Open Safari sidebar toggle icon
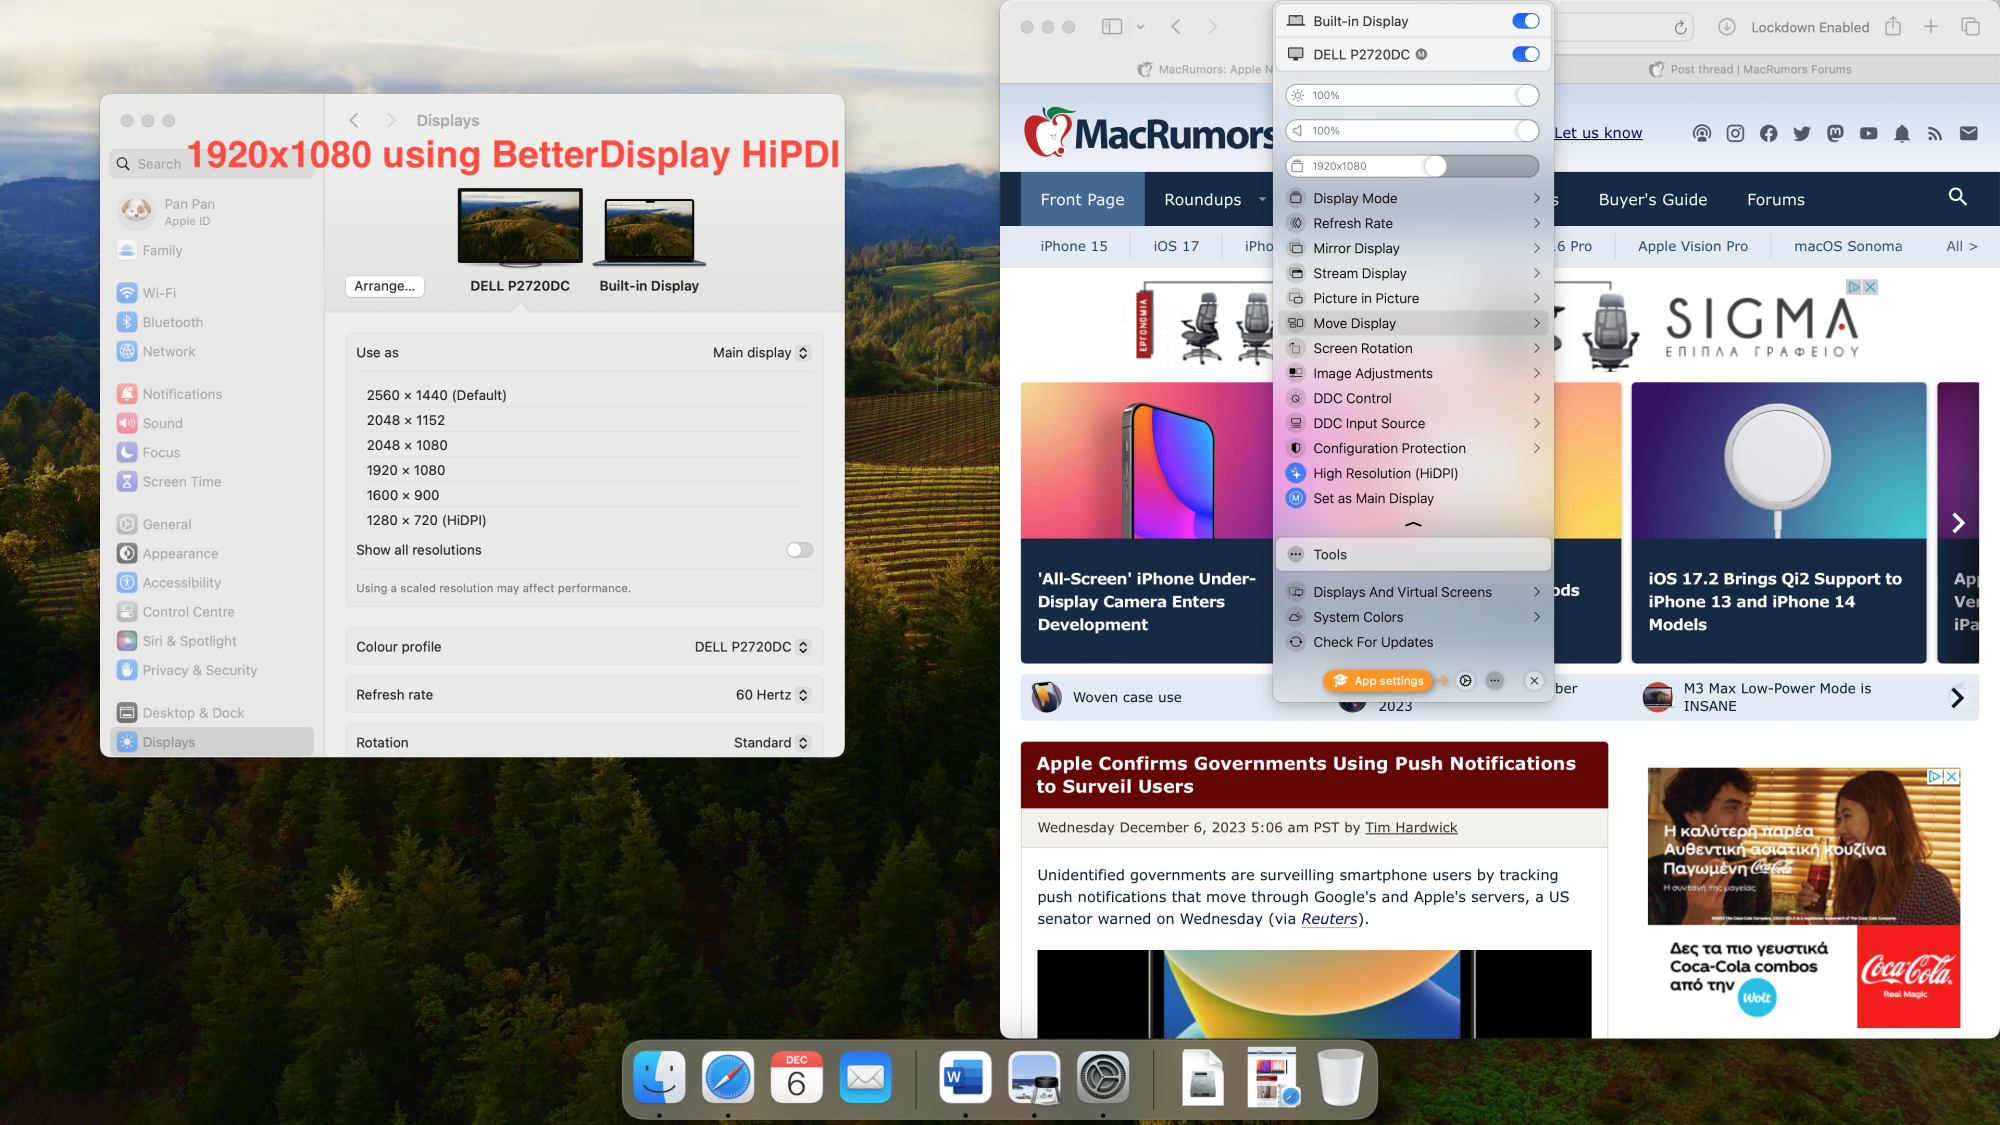Viewport: 2000px width, 1125px height. coord(1111,27)
